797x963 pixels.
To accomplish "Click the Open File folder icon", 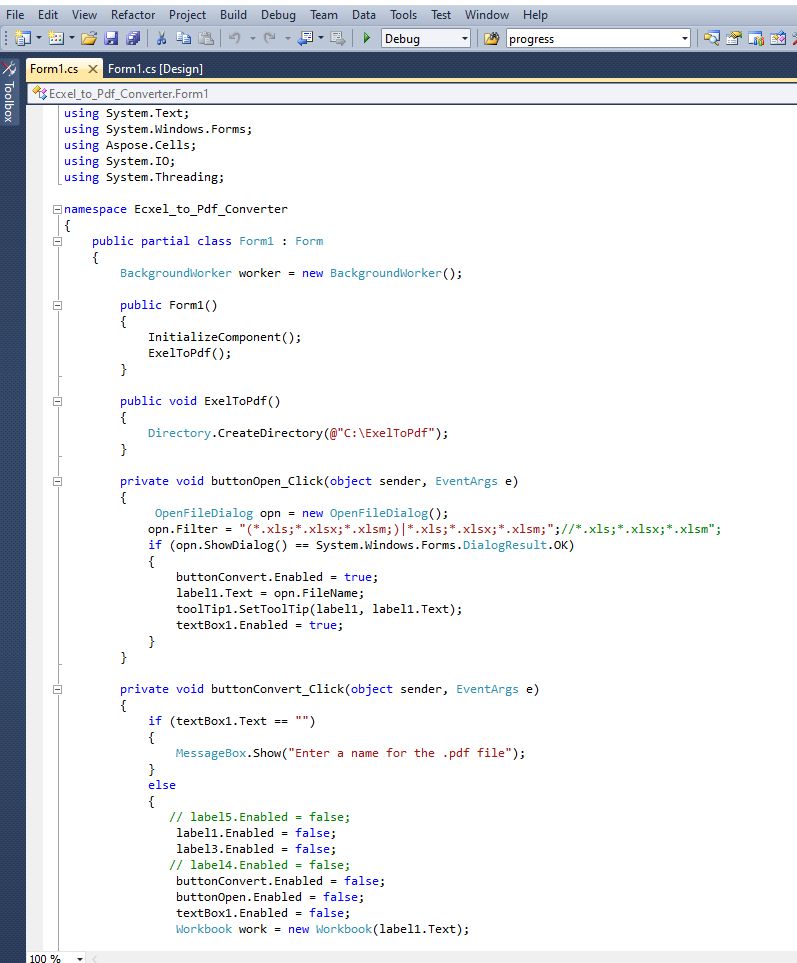I will 88,39.
